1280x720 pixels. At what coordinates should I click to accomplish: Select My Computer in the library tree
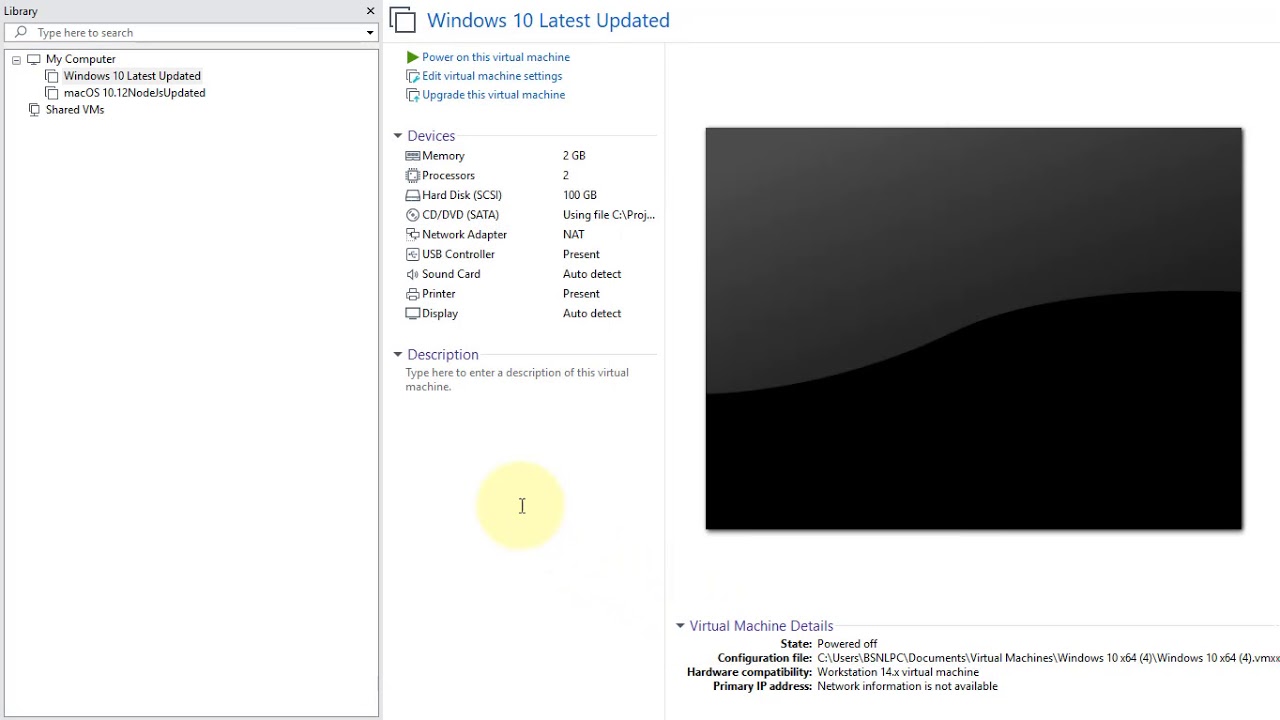click(81, 59)
